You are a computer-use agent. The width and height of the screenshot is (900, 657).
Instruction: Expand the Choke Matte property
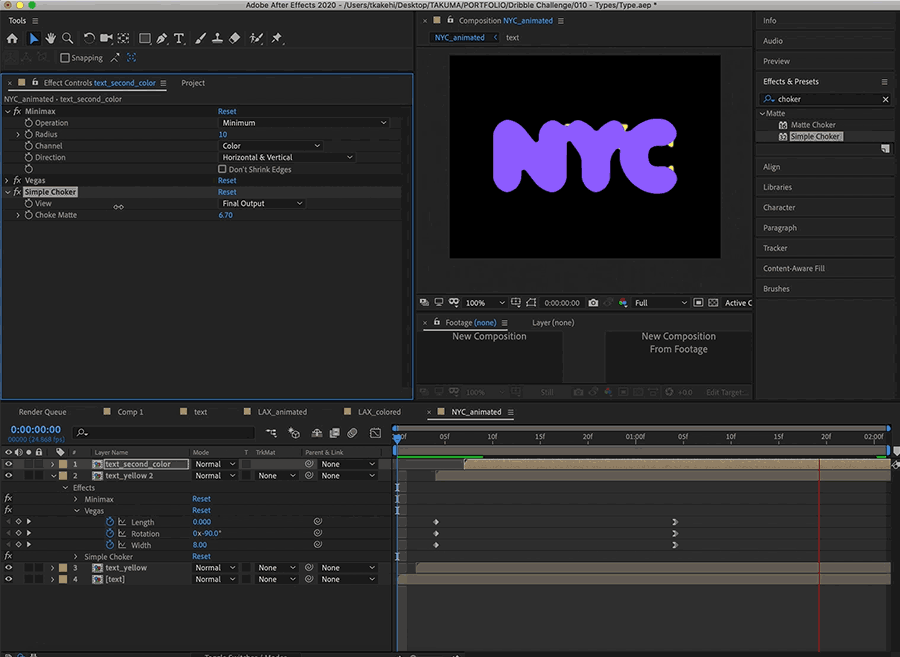click(18, 215)
